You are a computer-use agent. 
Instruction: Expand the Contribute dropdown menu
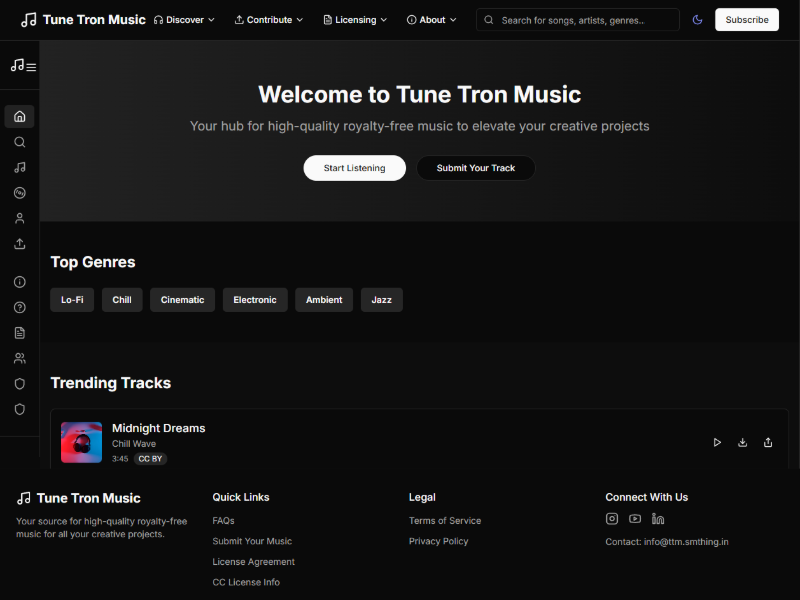269,20
